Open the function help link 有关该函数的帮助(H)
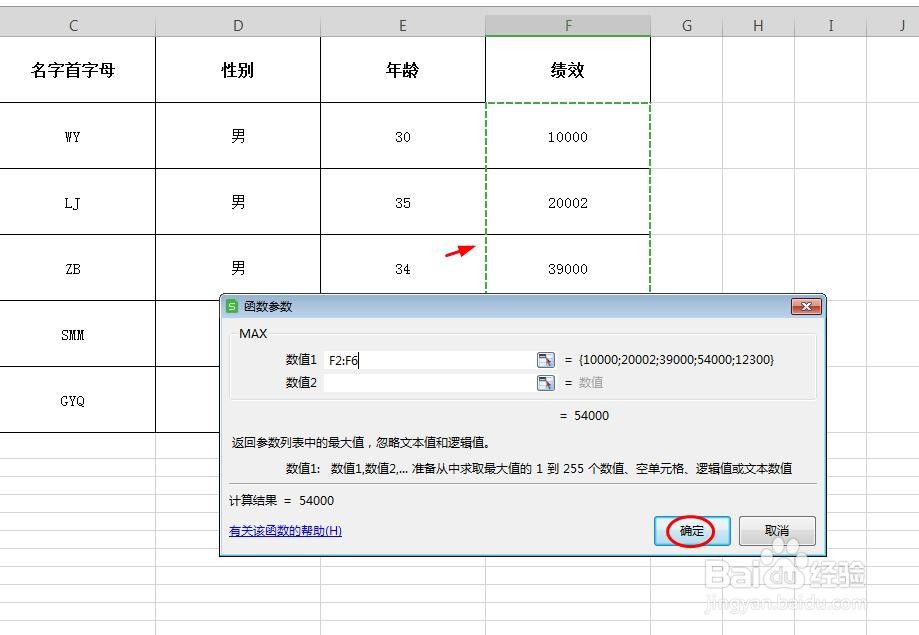Image resolution: width=919 pixels, height=635 pixels. pos(286,530)
